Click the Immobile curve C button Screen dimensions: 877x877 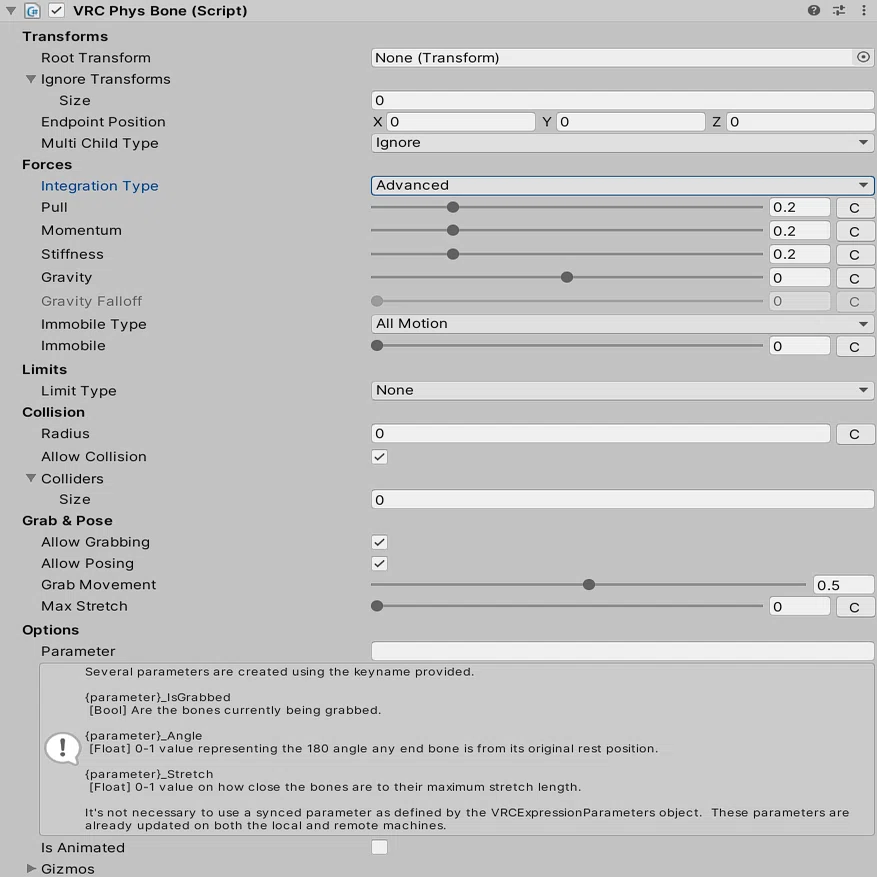tap(854, 346)
